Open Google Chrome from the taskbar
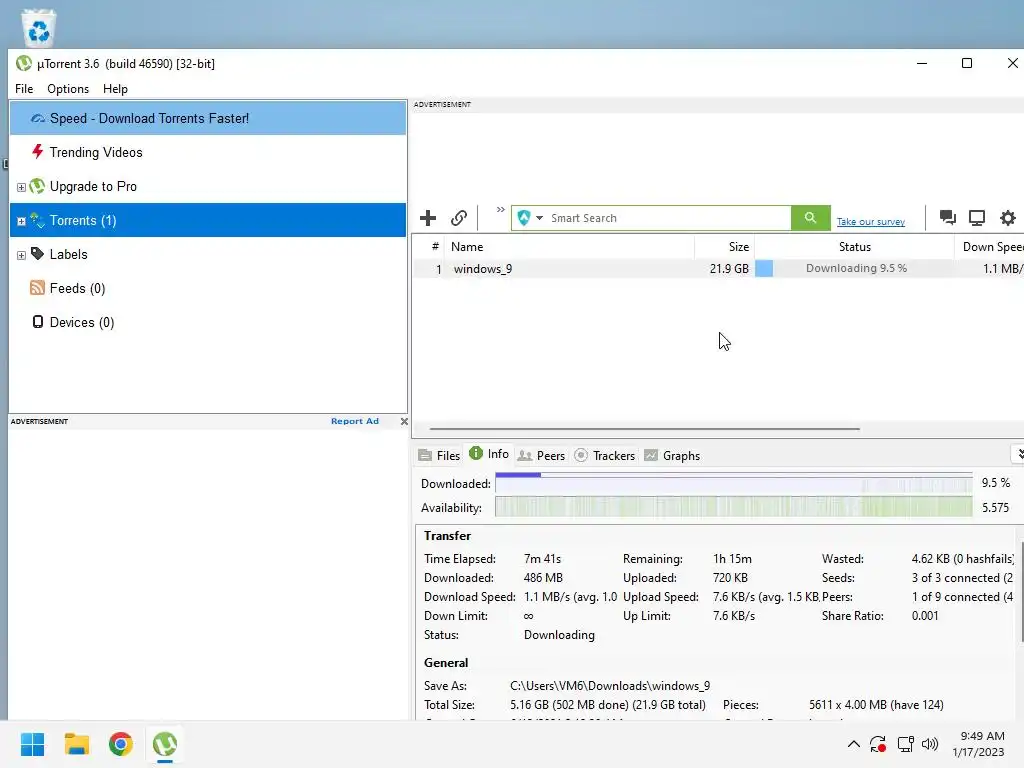The image size is (1024, 768). click(121, 744)
